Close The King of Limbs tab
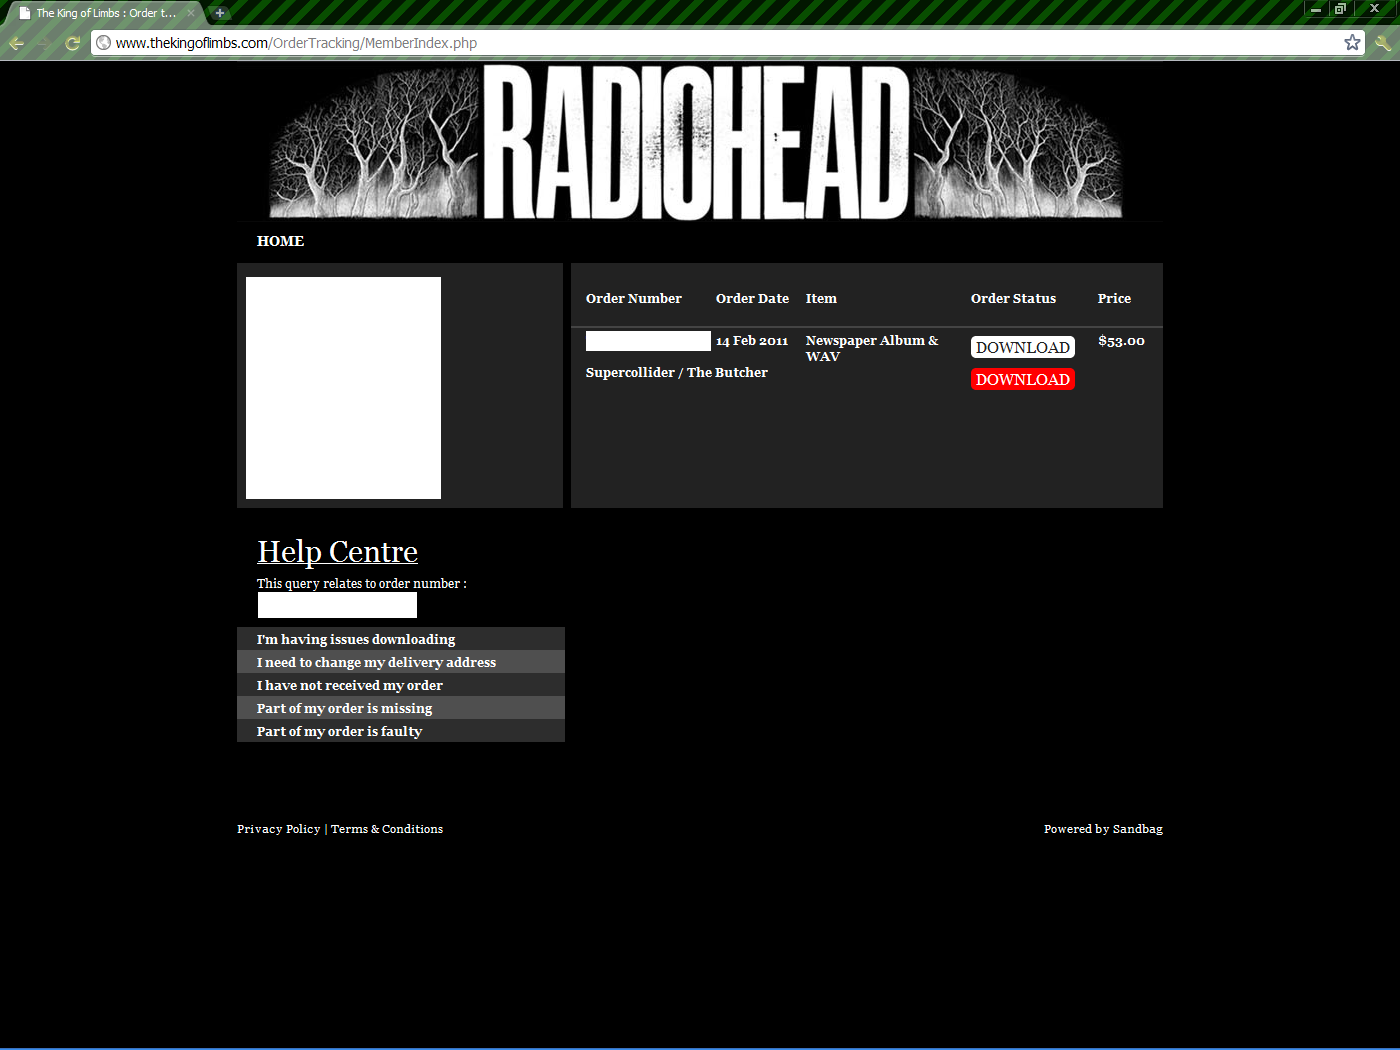The height and width of the screenshot is (1050, 1400). 191,13
